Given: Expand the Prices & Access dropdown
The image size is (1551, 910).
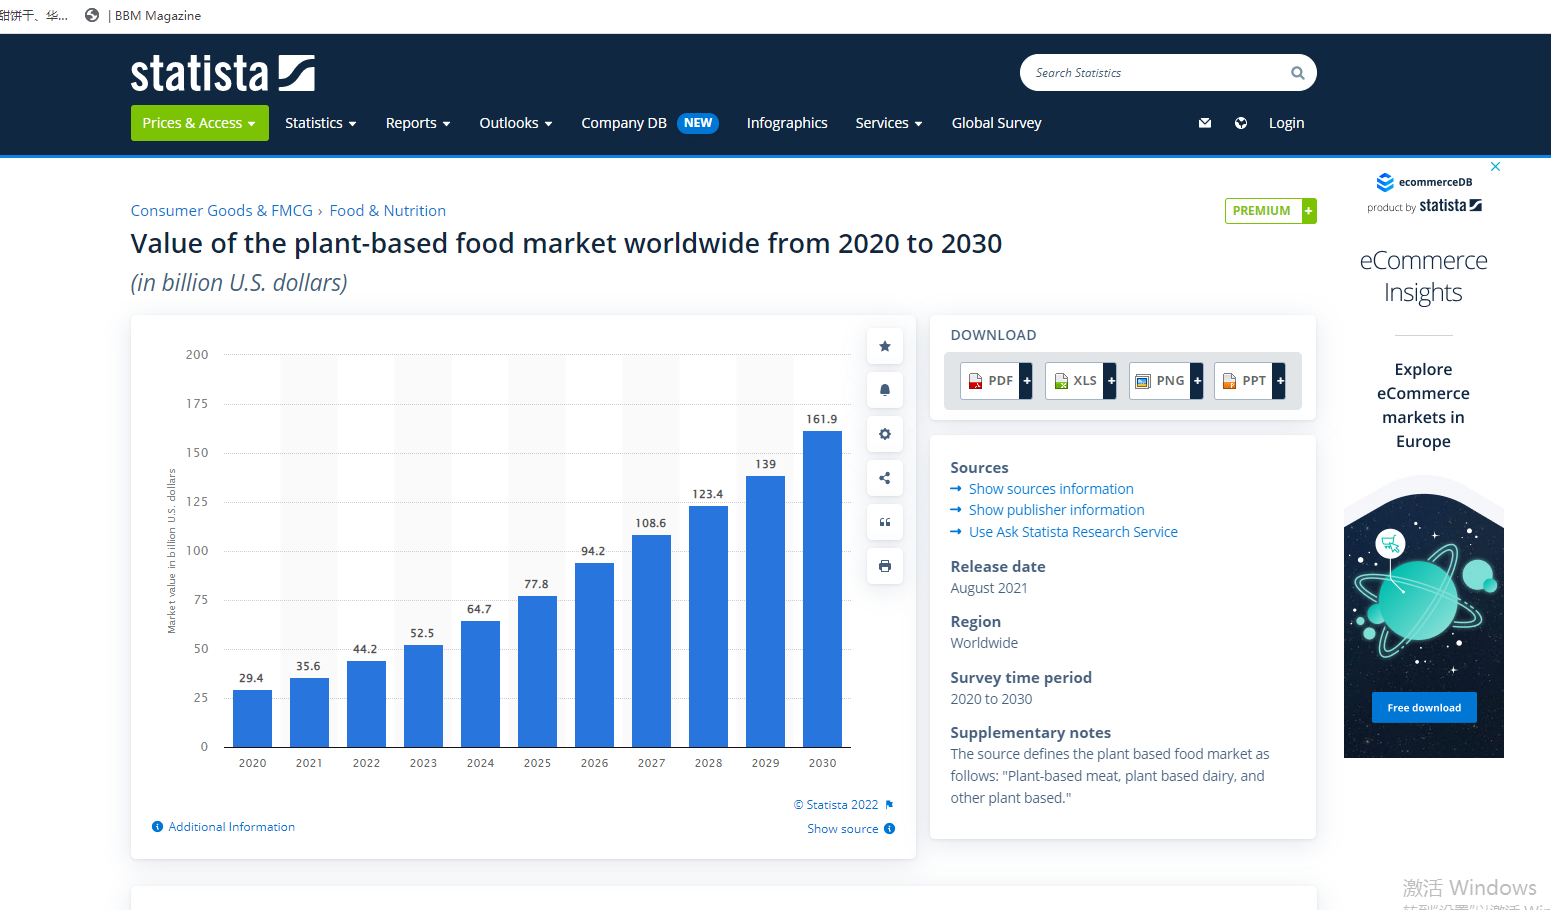Looking at the screenshot, I should click(x=199, y=123).
